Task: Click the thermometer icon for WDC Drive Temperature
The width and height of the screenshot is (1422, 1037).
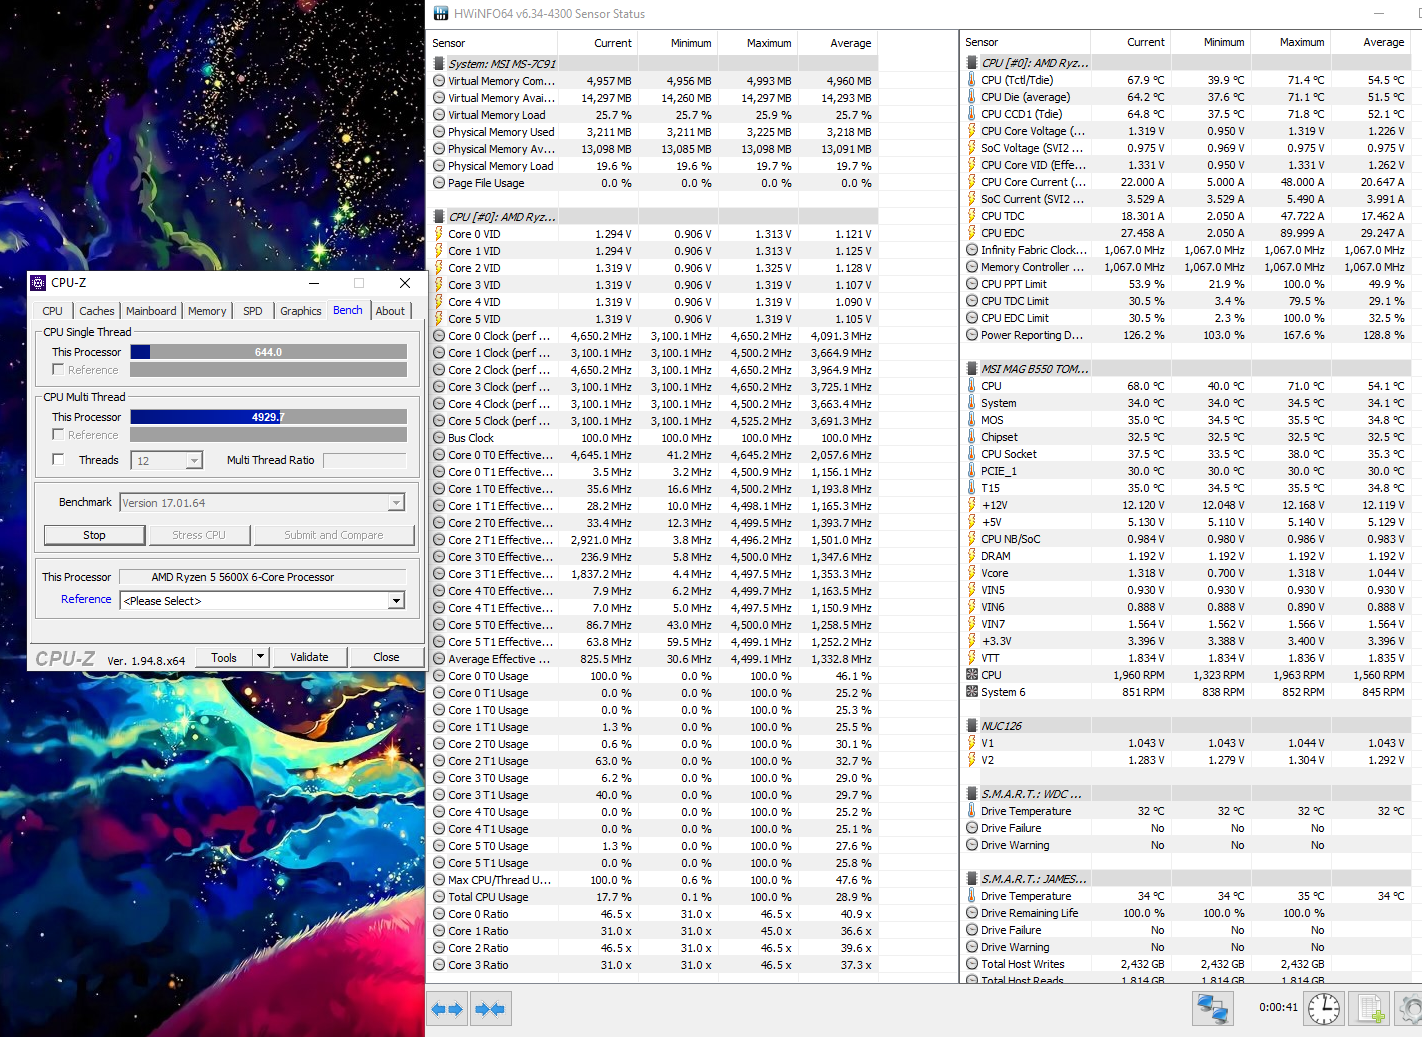Action: pos(972,811)
